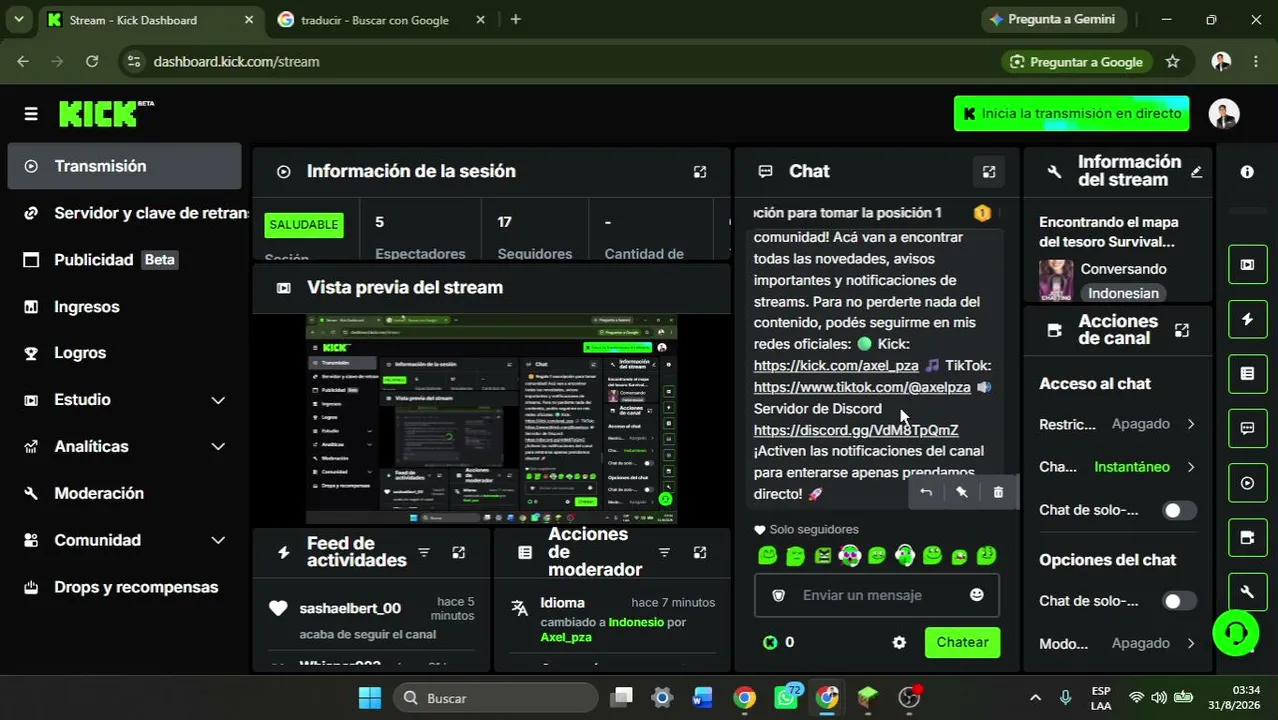
Task: Click Axel_pza in moderator actions
Action: pos(566,637)
